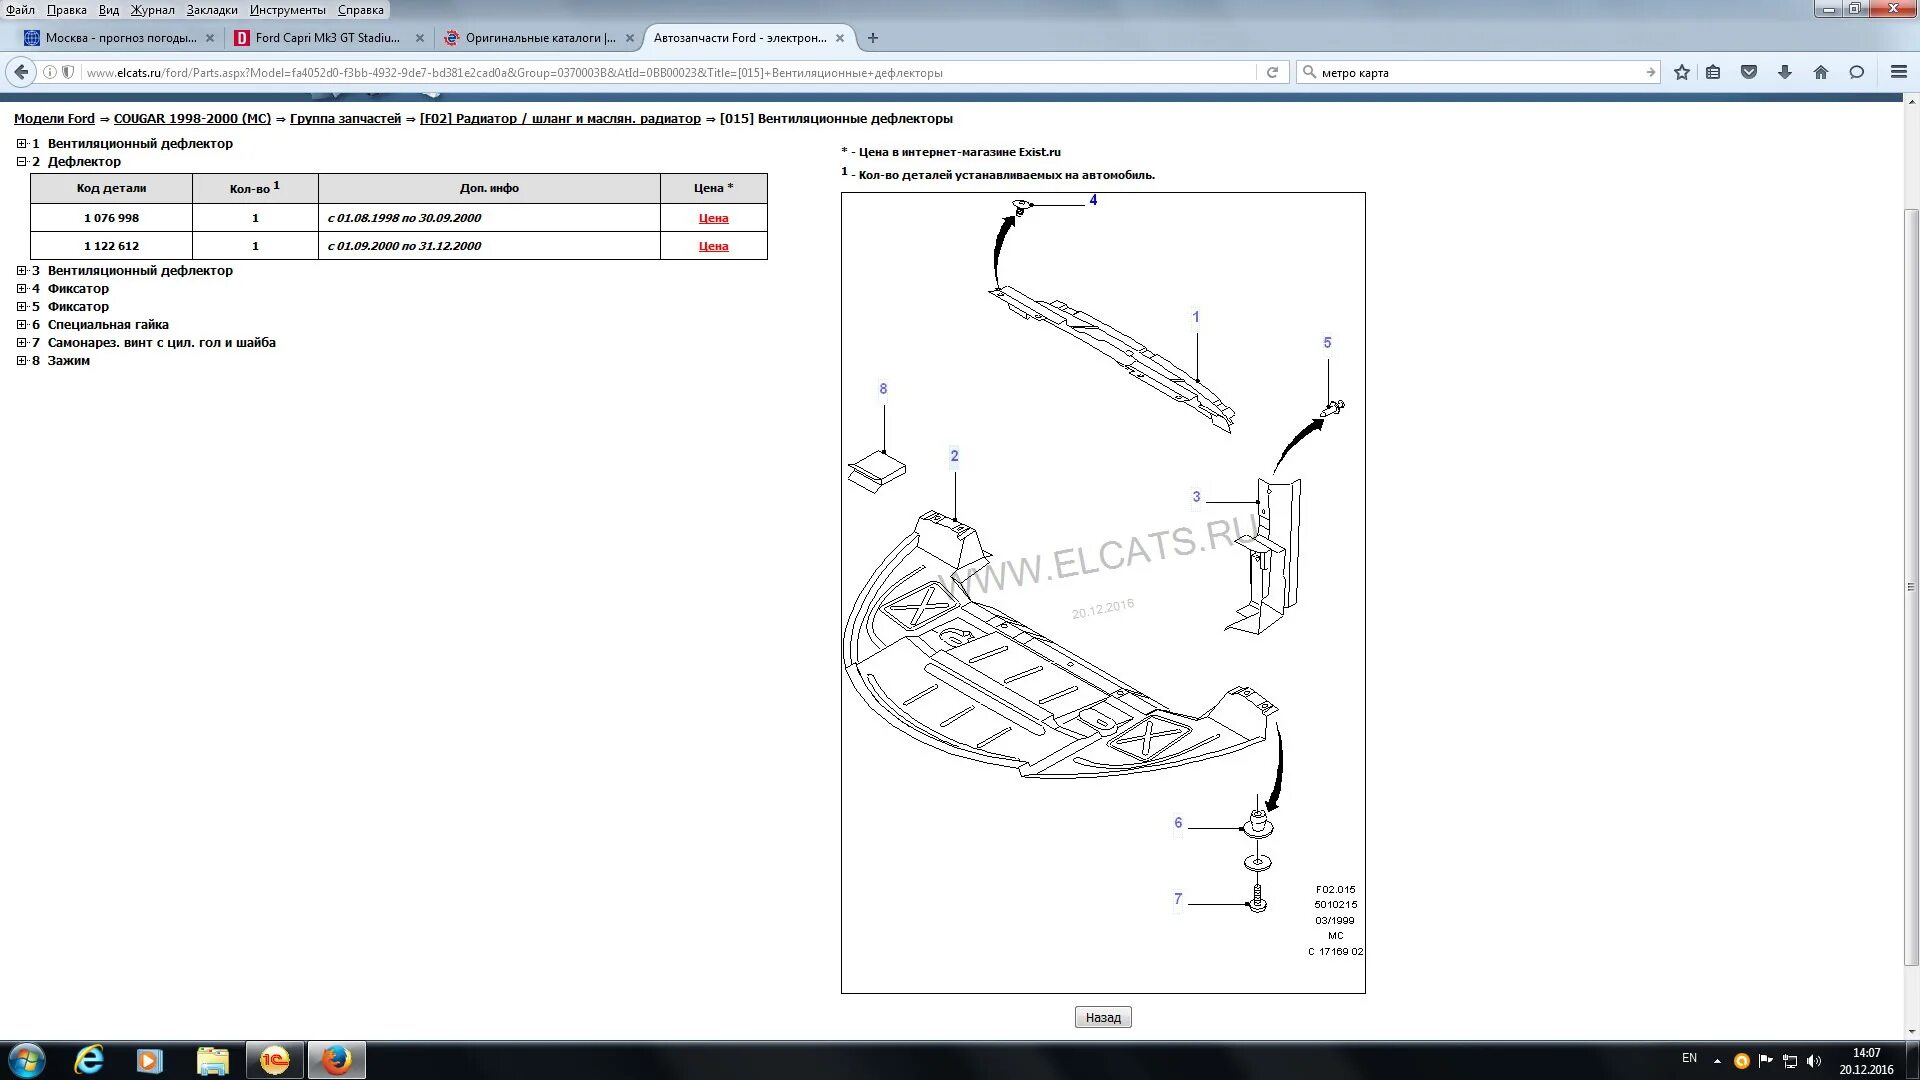Viewport: 1920px width, 1080px height.
Task: Click the page's vertical scrollbar
Action: click(x=1911, y=585)
